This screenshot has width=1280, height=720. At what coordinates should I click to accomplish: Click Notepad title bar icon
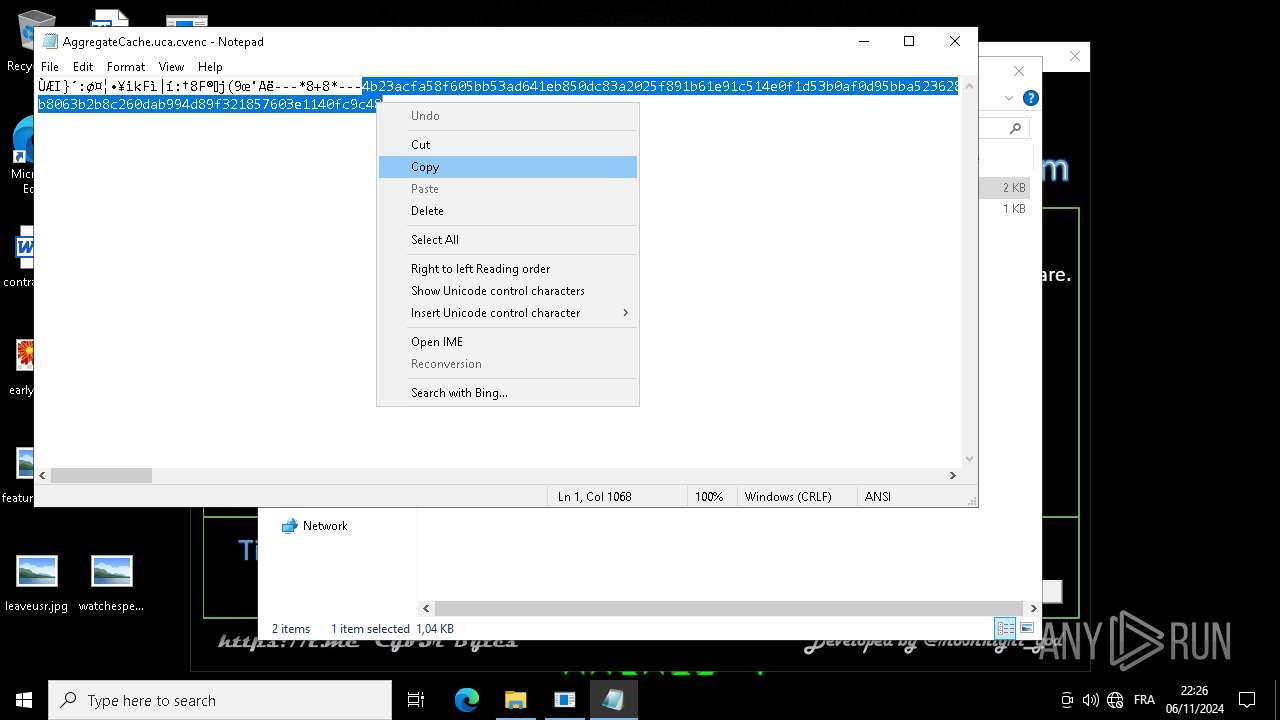[50, 42]
